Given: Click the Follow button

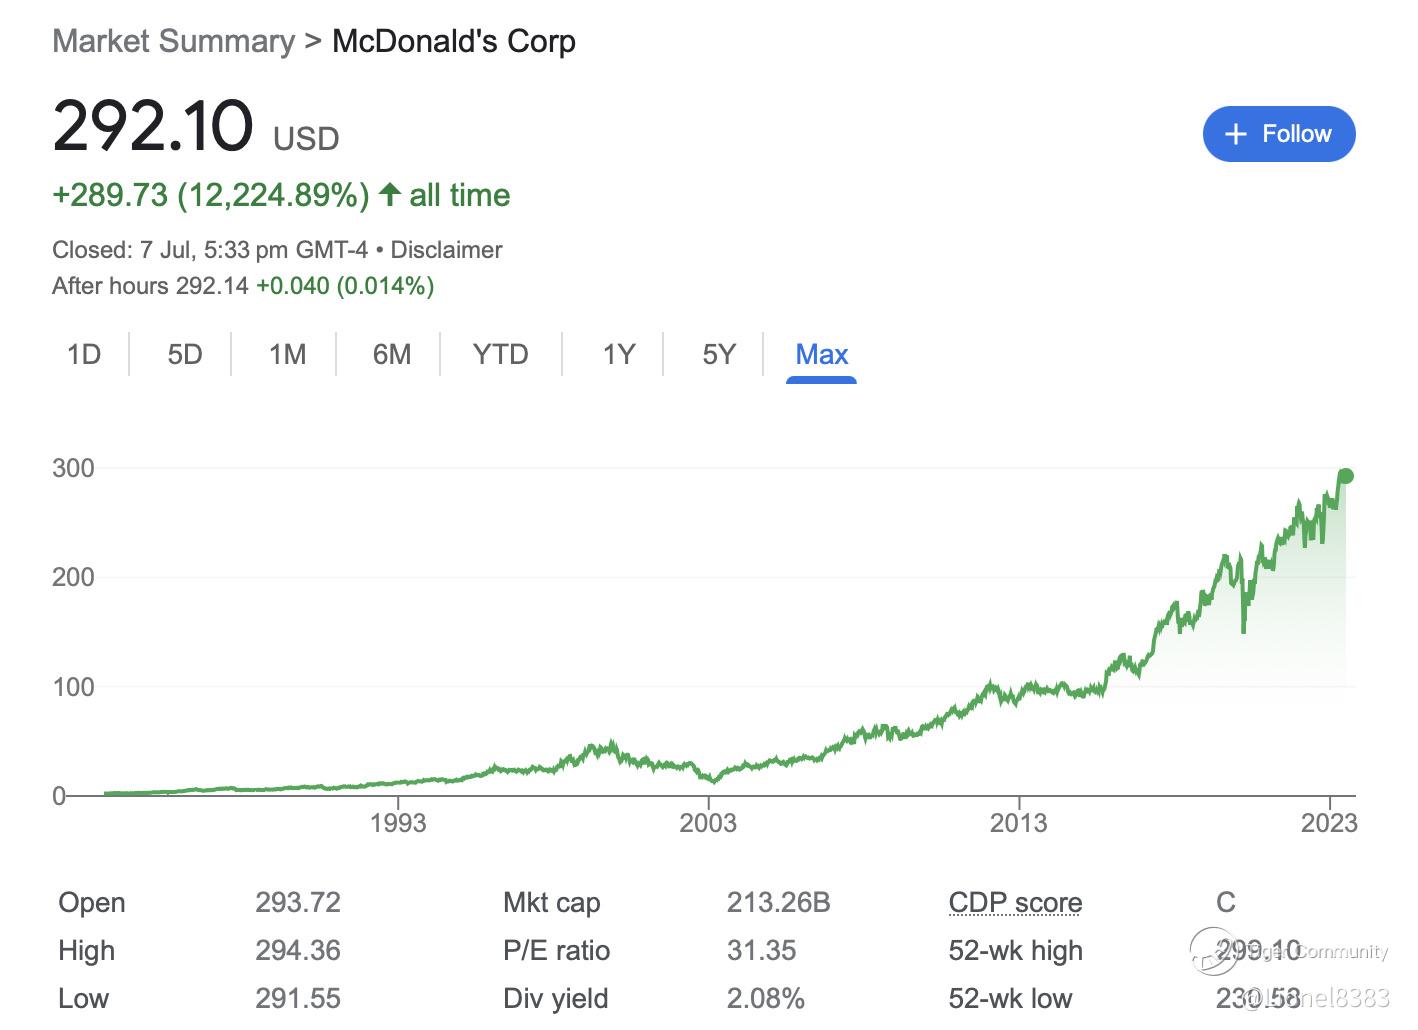Looking at the screenshot, I should pyautogui.click(x=1278, y=134).
